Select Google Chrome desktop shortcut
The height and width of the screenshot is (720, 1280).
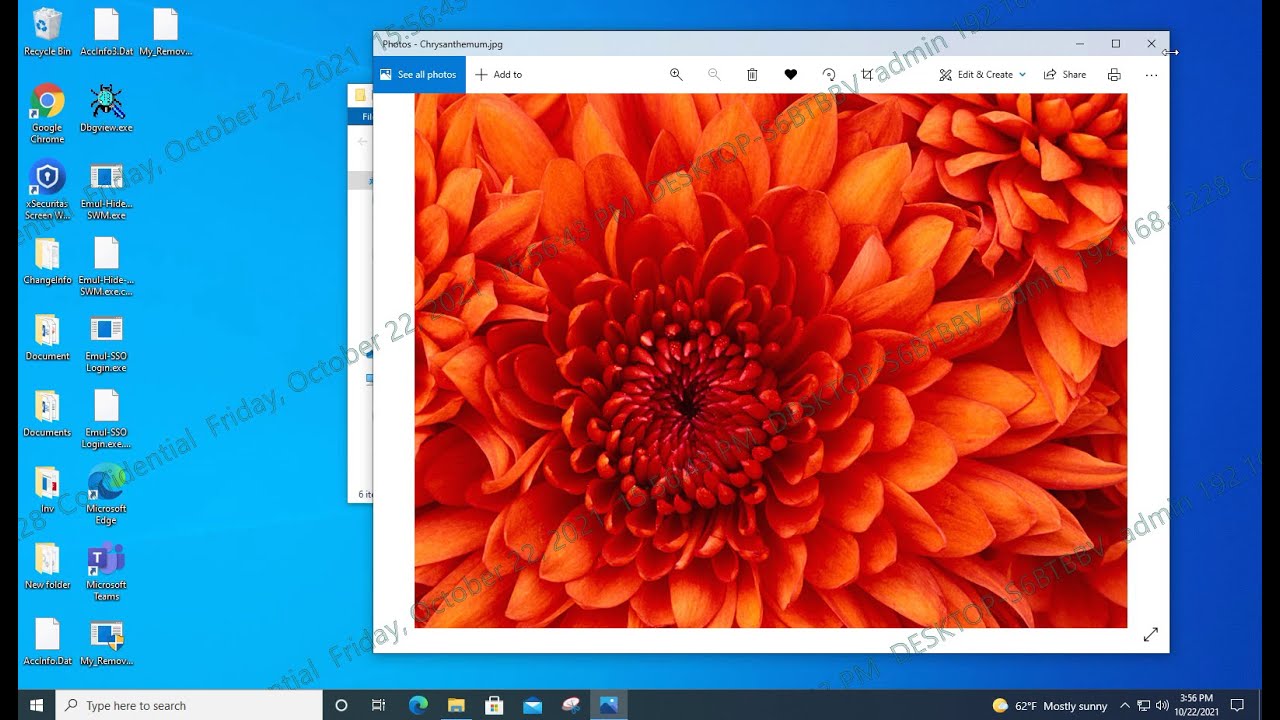point(47,114)
